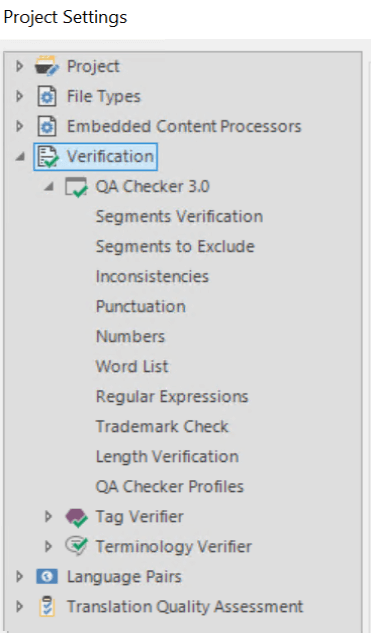Expand Embedded Content Processors node arrow

coord(19,126)
